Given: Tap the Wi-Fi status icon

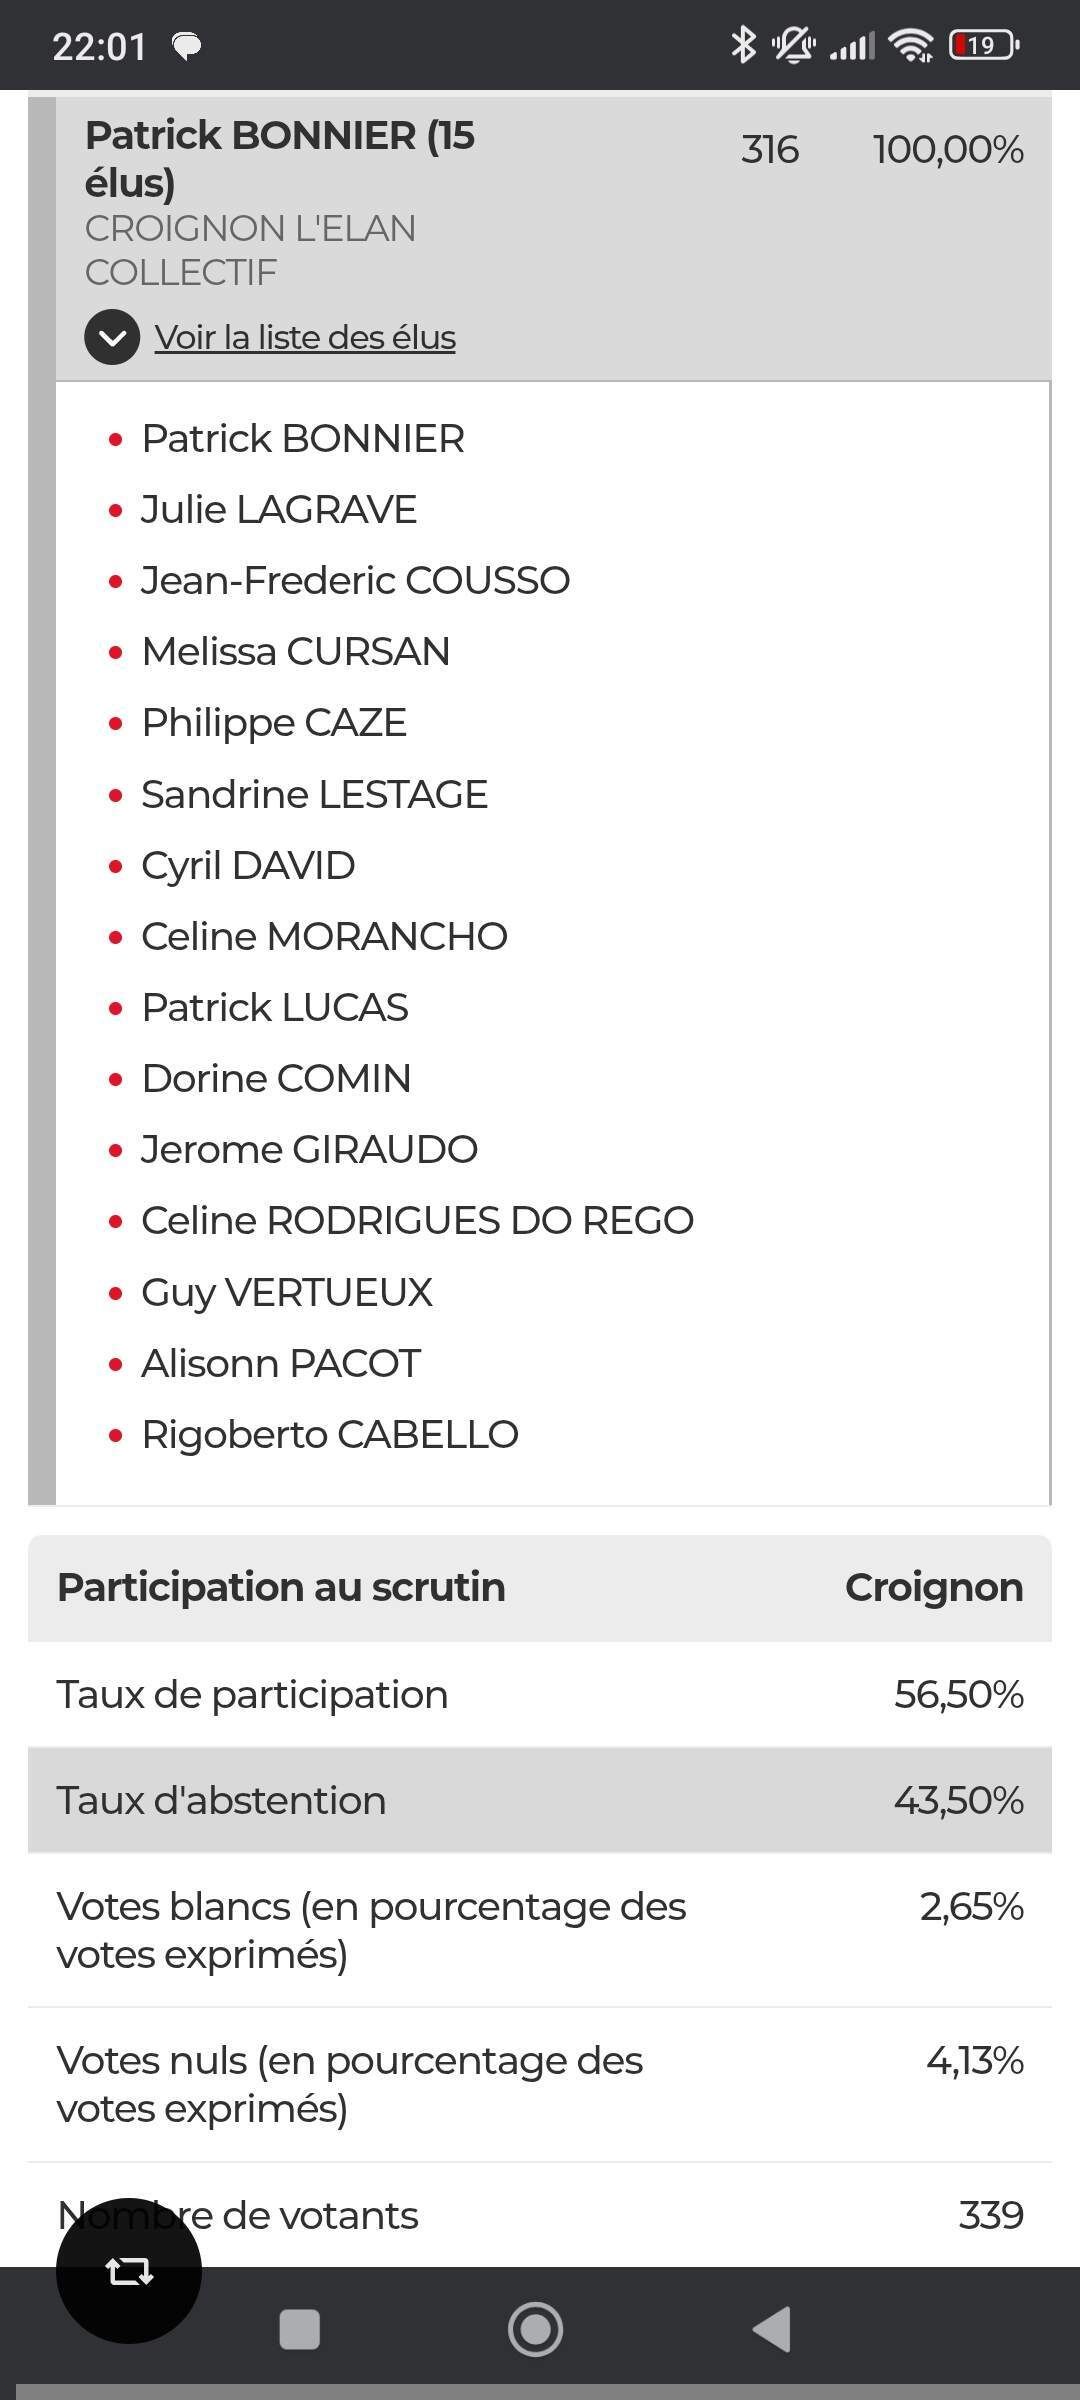Looking at the screenshot, I should click(911, 45).
